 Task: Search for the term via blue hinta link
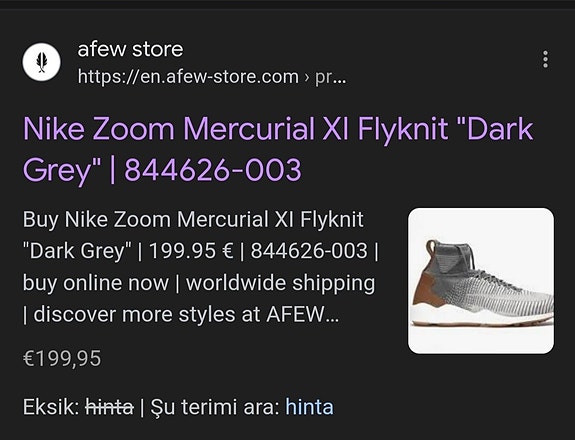point(310,407)
